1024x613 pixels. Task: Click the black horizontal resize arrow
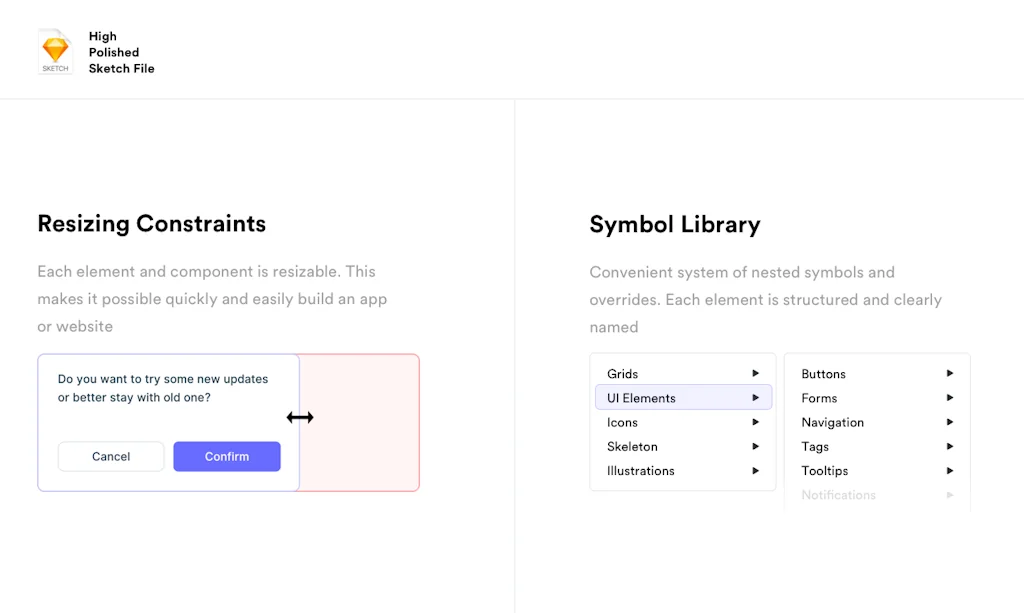tap(299, 417)
